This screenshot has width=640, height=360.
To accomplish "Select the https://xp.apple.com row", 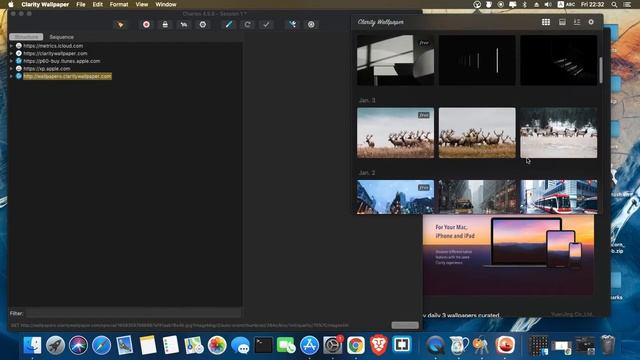I will [47, 69].
